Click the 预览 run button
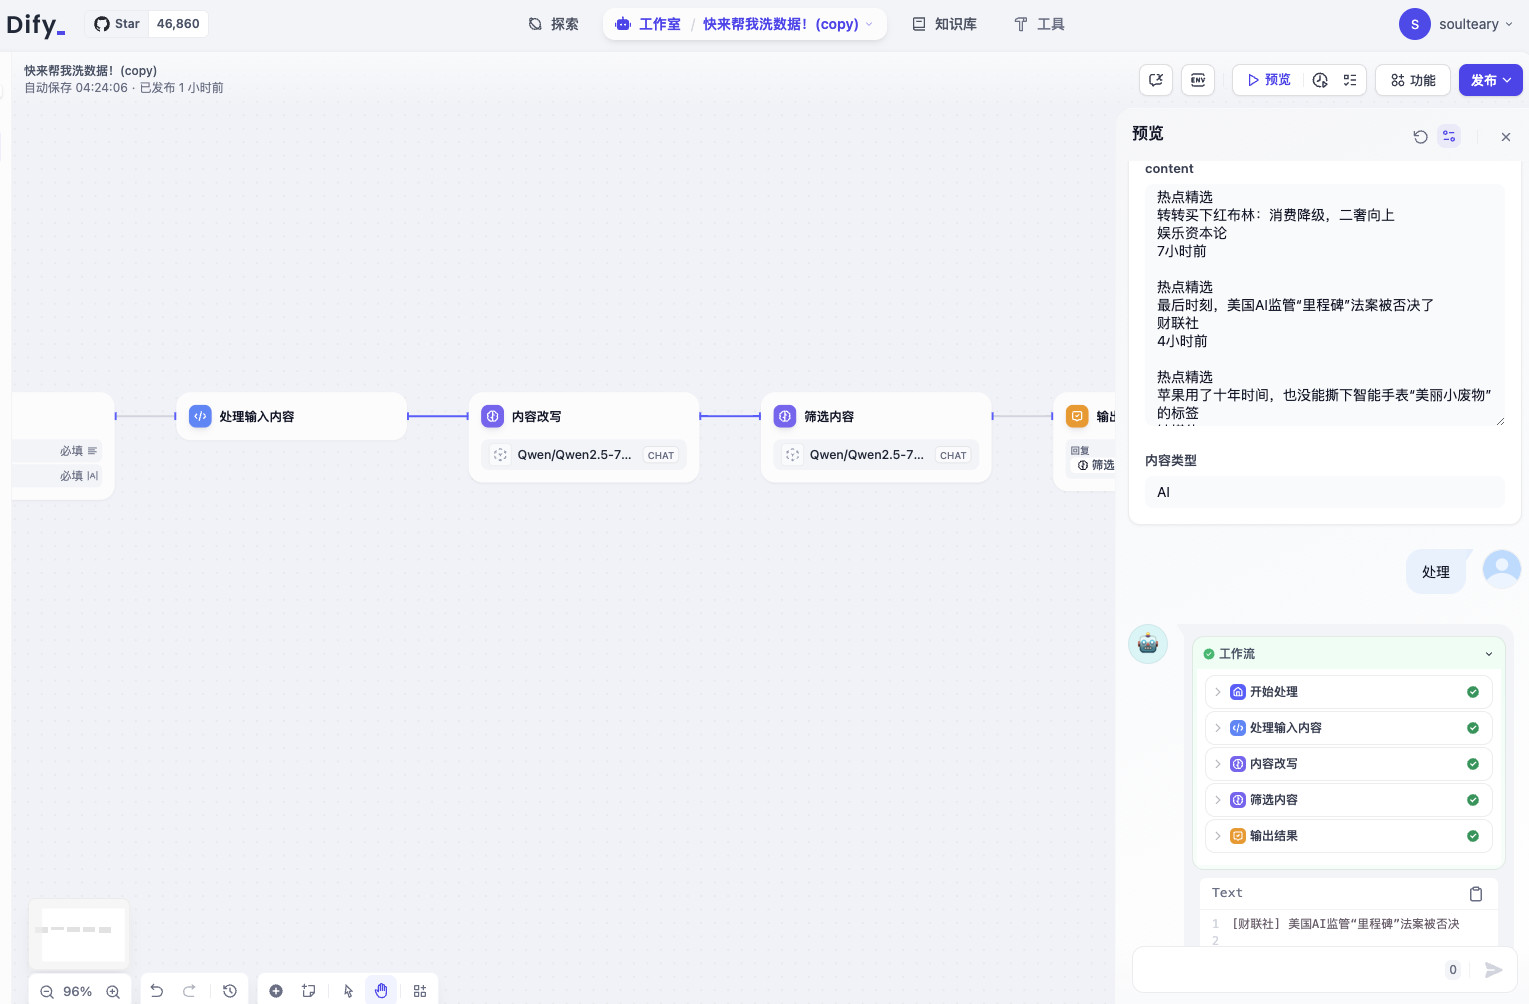This screenshot has width=1529, height=1004. pos(1269,80)
